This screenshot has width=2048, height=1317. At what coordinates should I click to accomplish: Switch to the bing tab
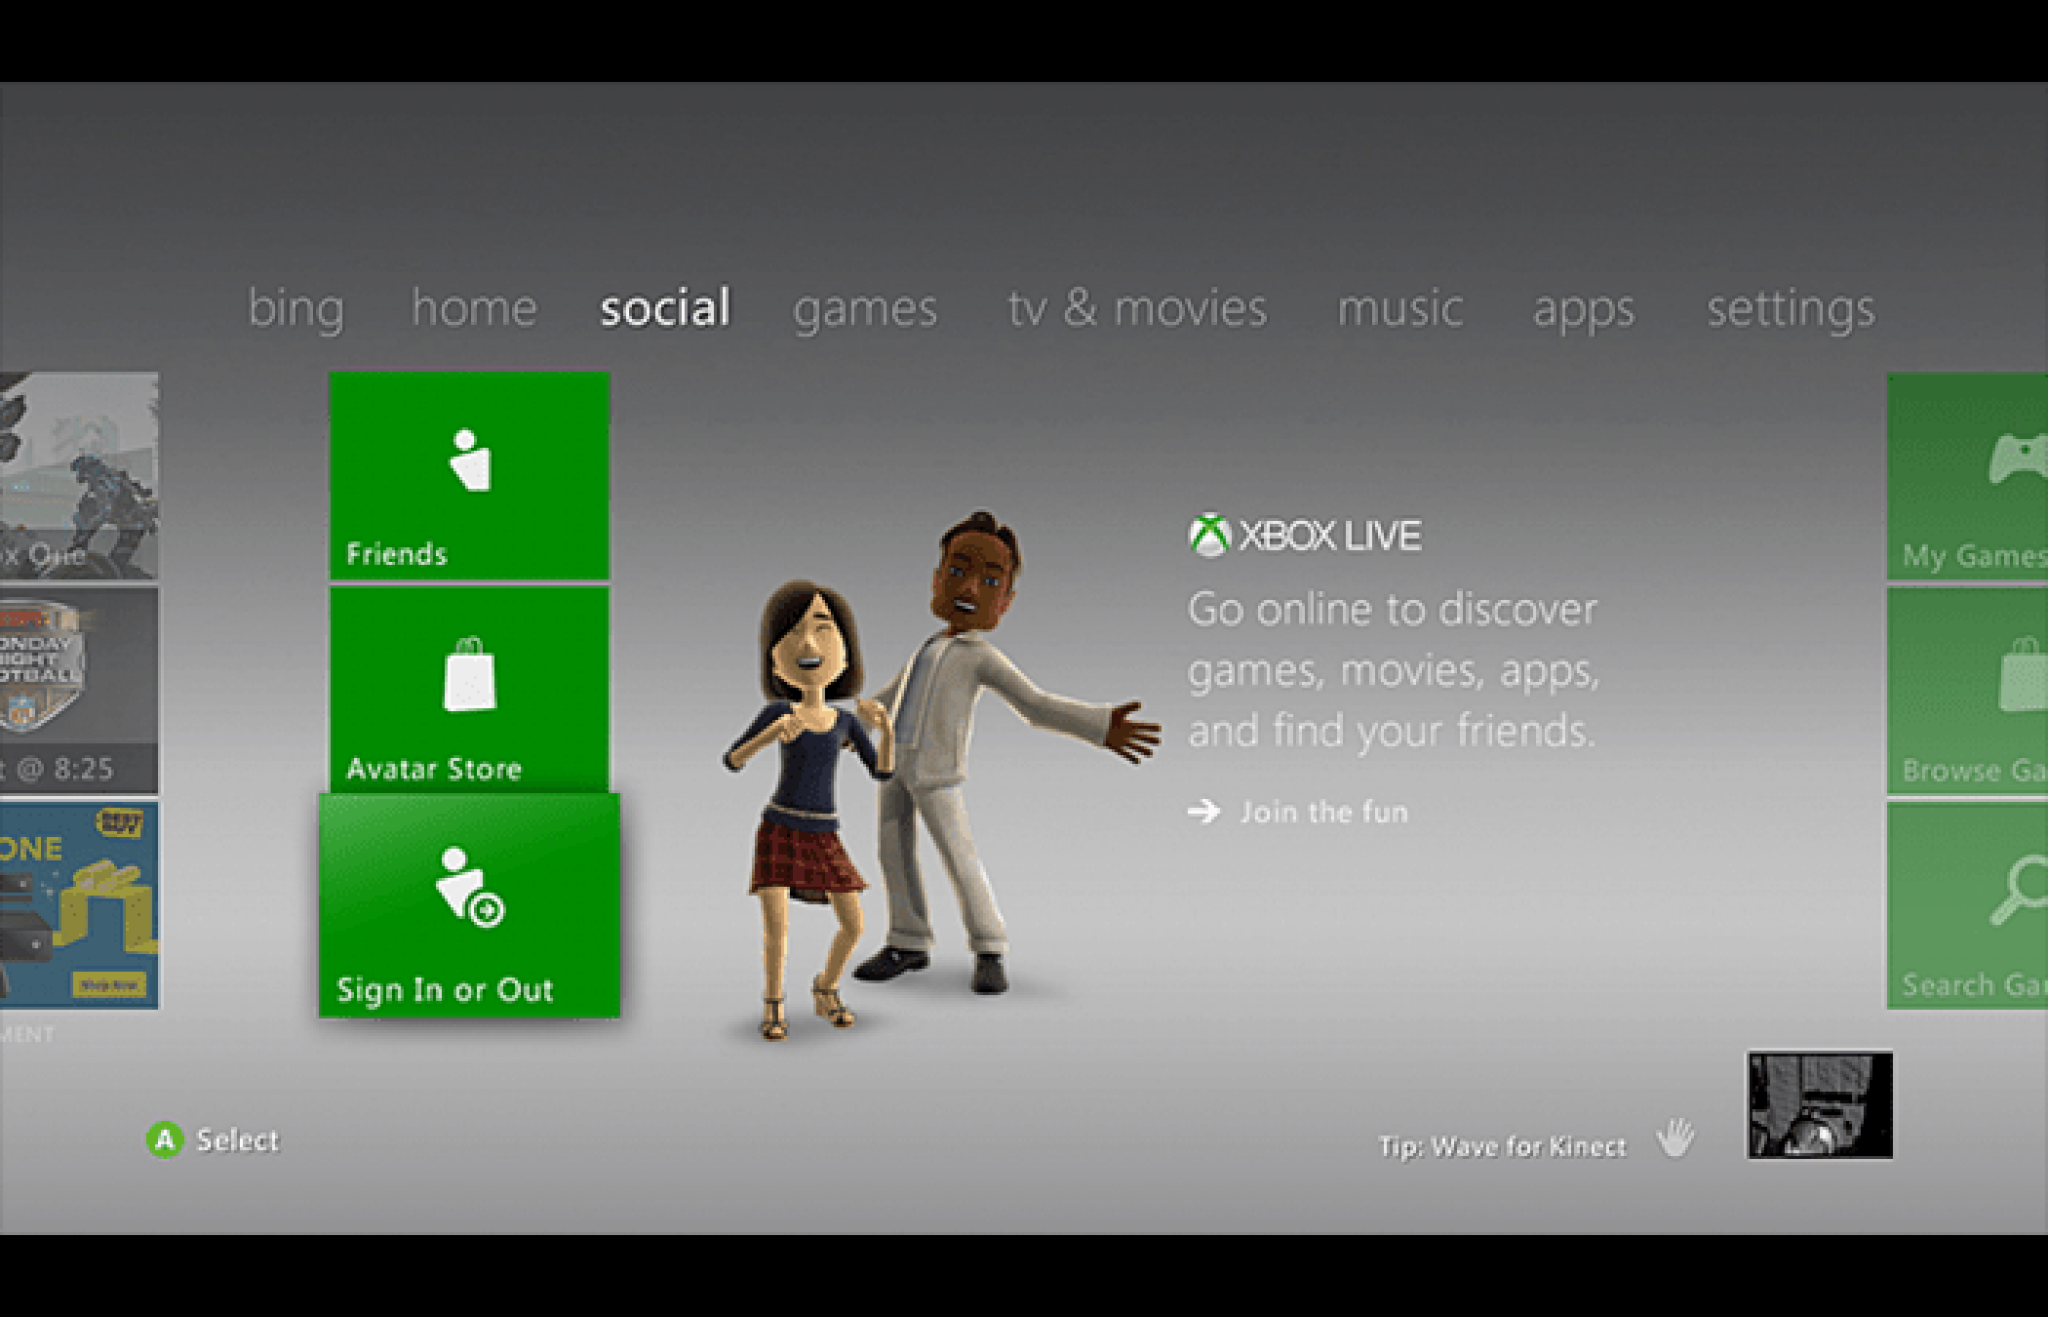296,308
